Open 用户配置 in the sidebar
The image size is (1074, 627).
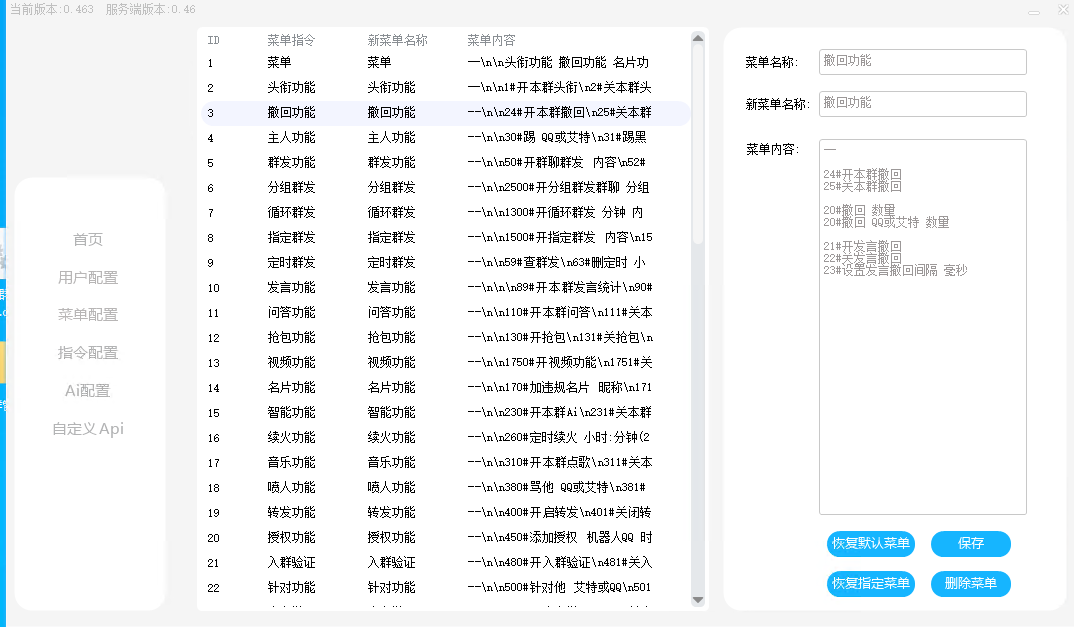88,278
